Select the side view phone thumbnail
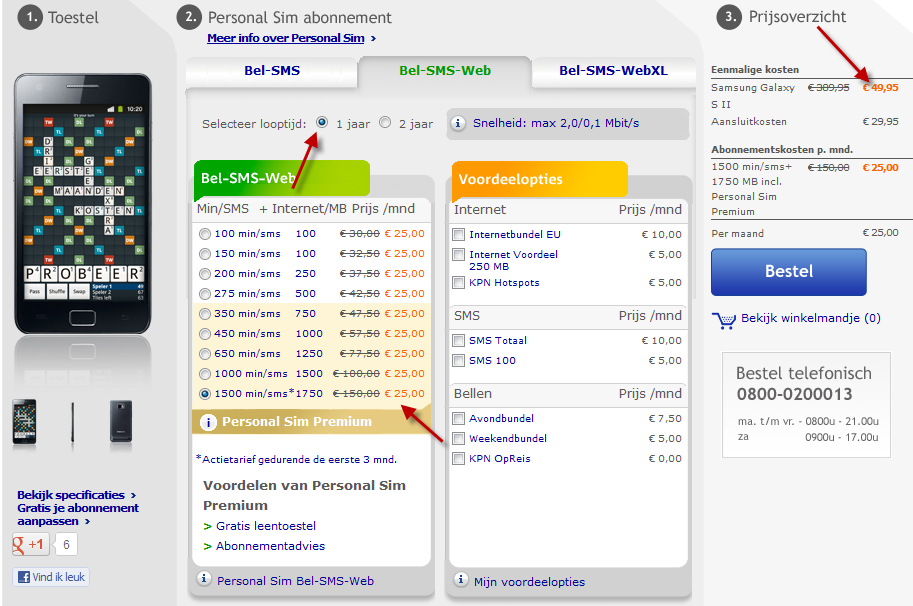The image size is (913, 606). coord(72,423)
